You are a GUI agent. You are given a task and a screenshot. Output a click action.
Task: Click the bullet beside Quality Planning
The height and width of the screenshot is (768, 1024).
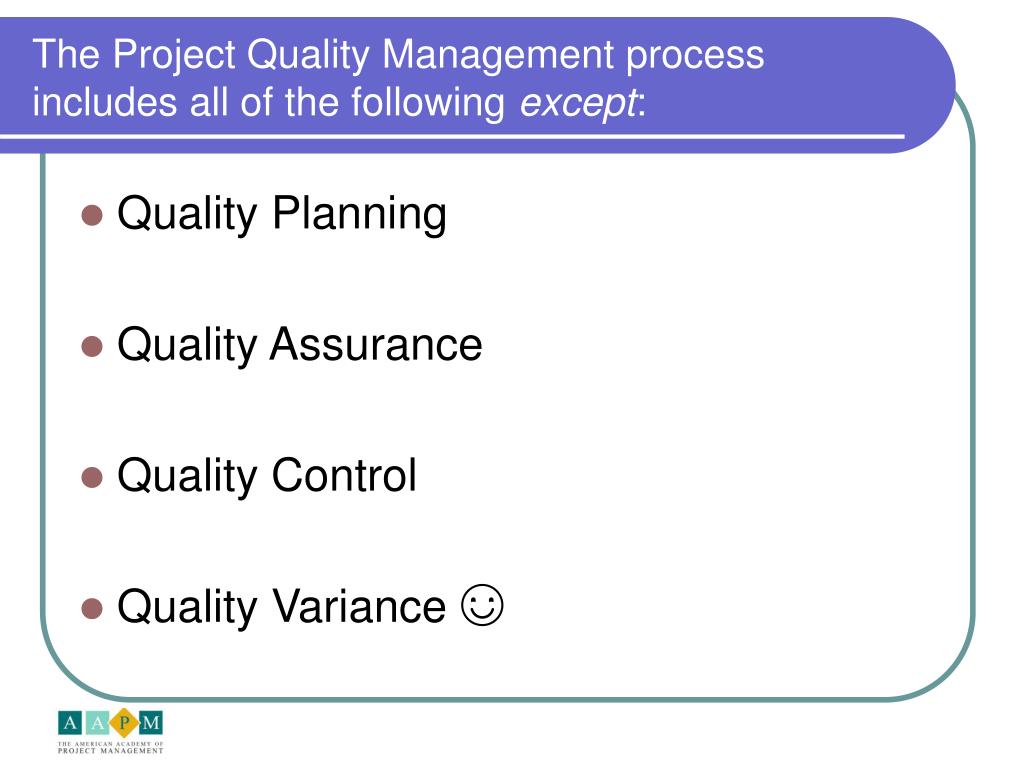pyautogui.click(x=92, y=216)
